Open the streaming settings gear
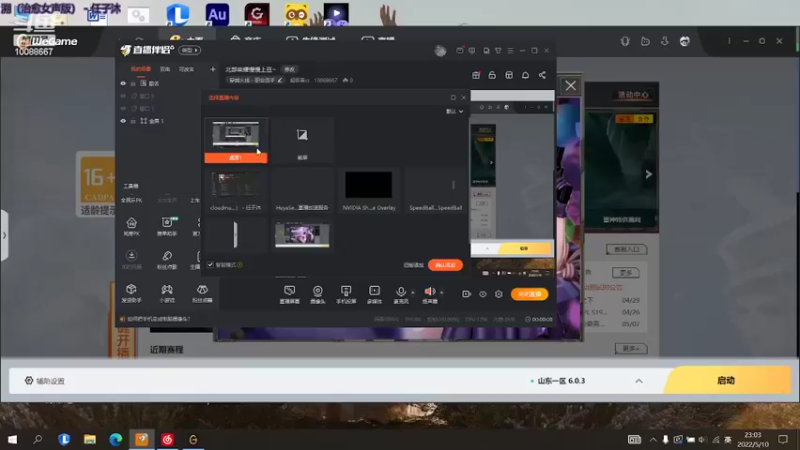This screenshot has width=800, height=450. tap(498, 294)
